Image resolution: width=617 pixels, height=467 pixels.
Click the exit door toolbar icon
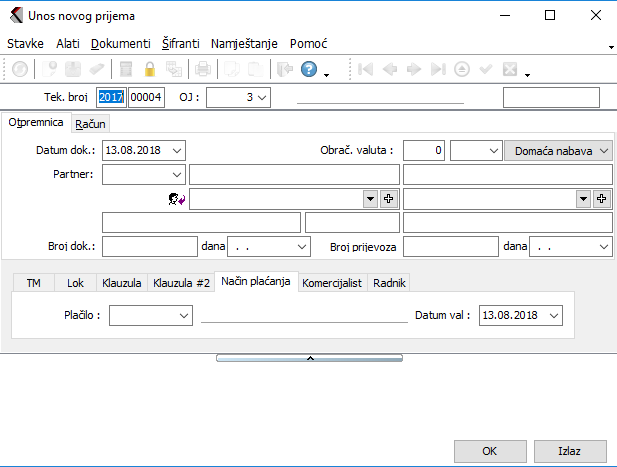click(283, 70)
